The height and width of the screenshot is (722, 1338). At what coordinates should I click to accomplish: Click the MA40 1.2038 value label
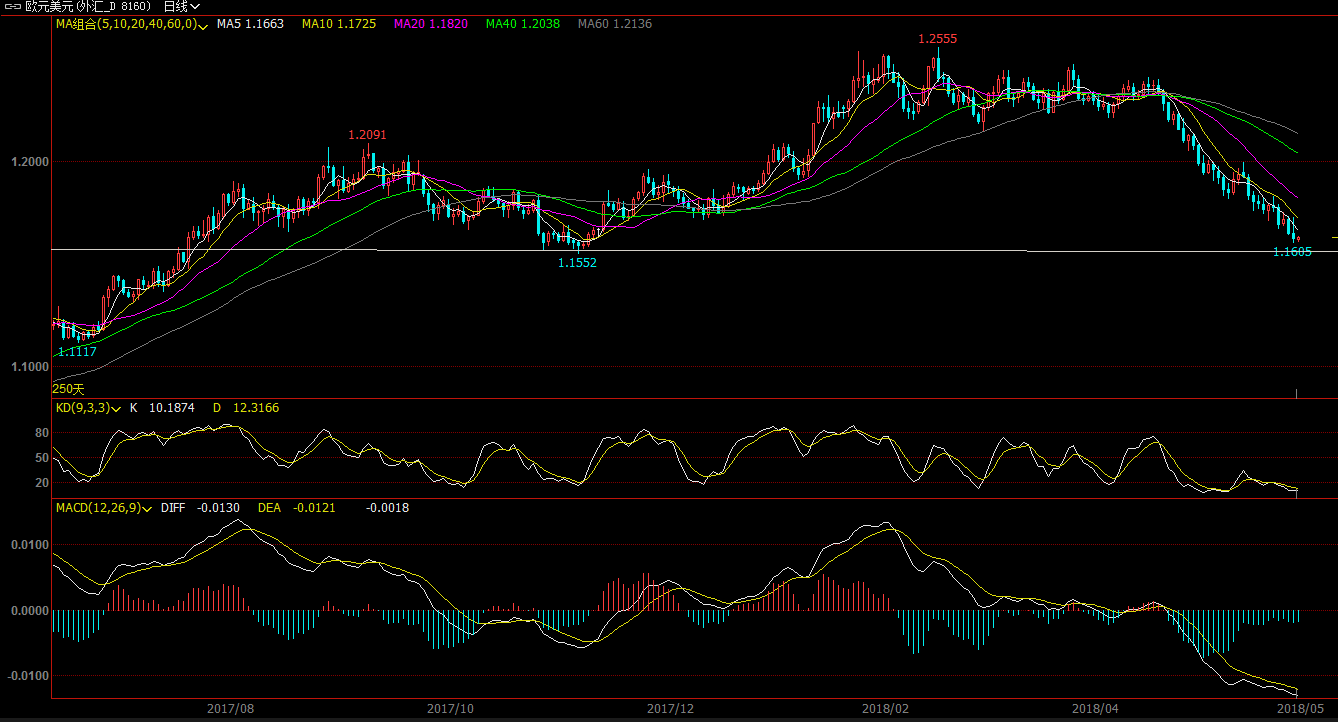pyautogui.click(x=523, y=24)
